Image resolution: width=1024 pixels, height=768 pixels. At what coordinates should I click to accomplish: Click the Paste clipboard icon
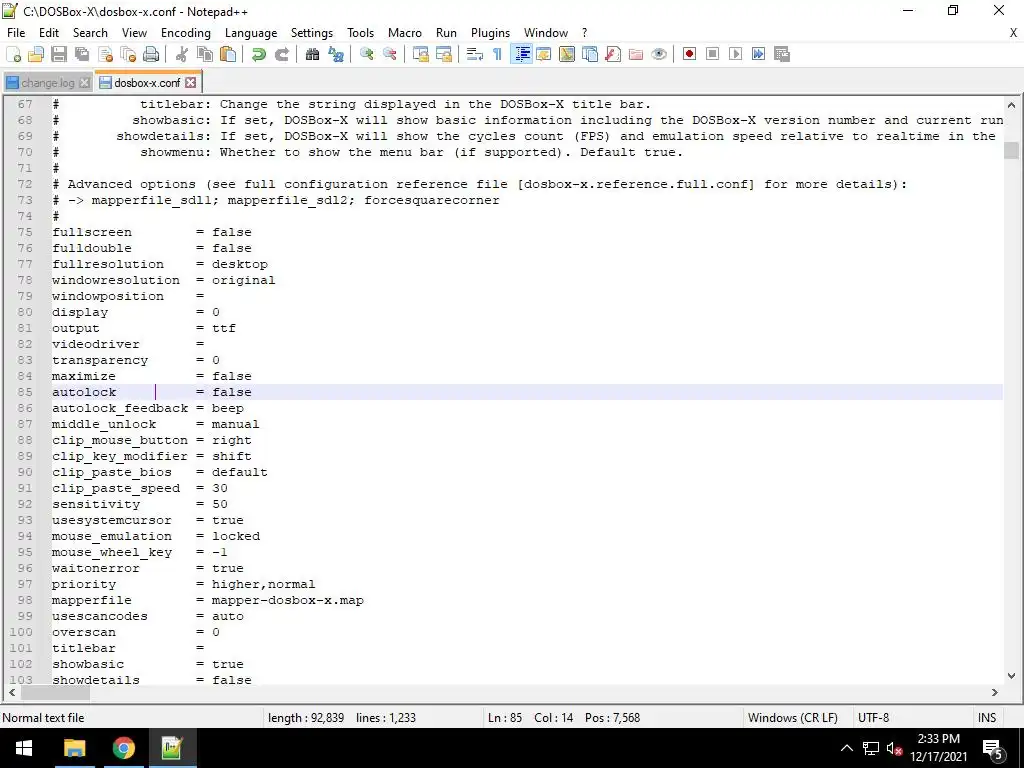228,54
